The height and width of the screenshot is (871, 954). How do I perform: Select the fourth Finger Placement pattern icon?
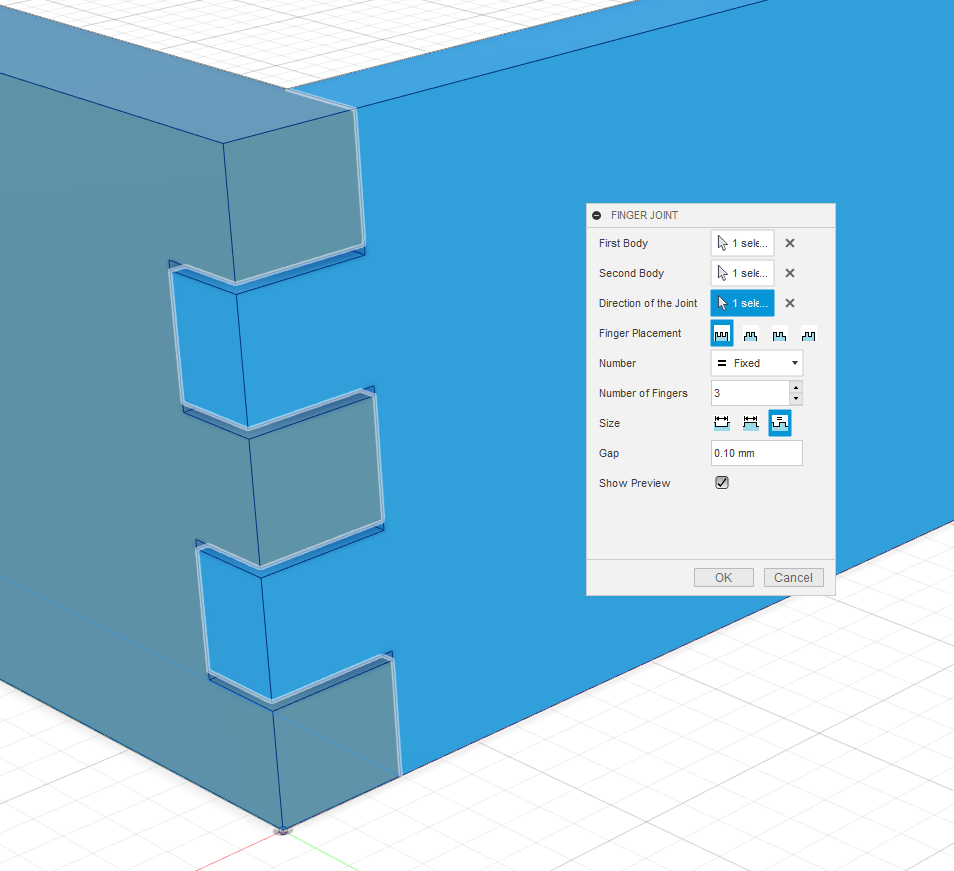(x=808, y=332)
